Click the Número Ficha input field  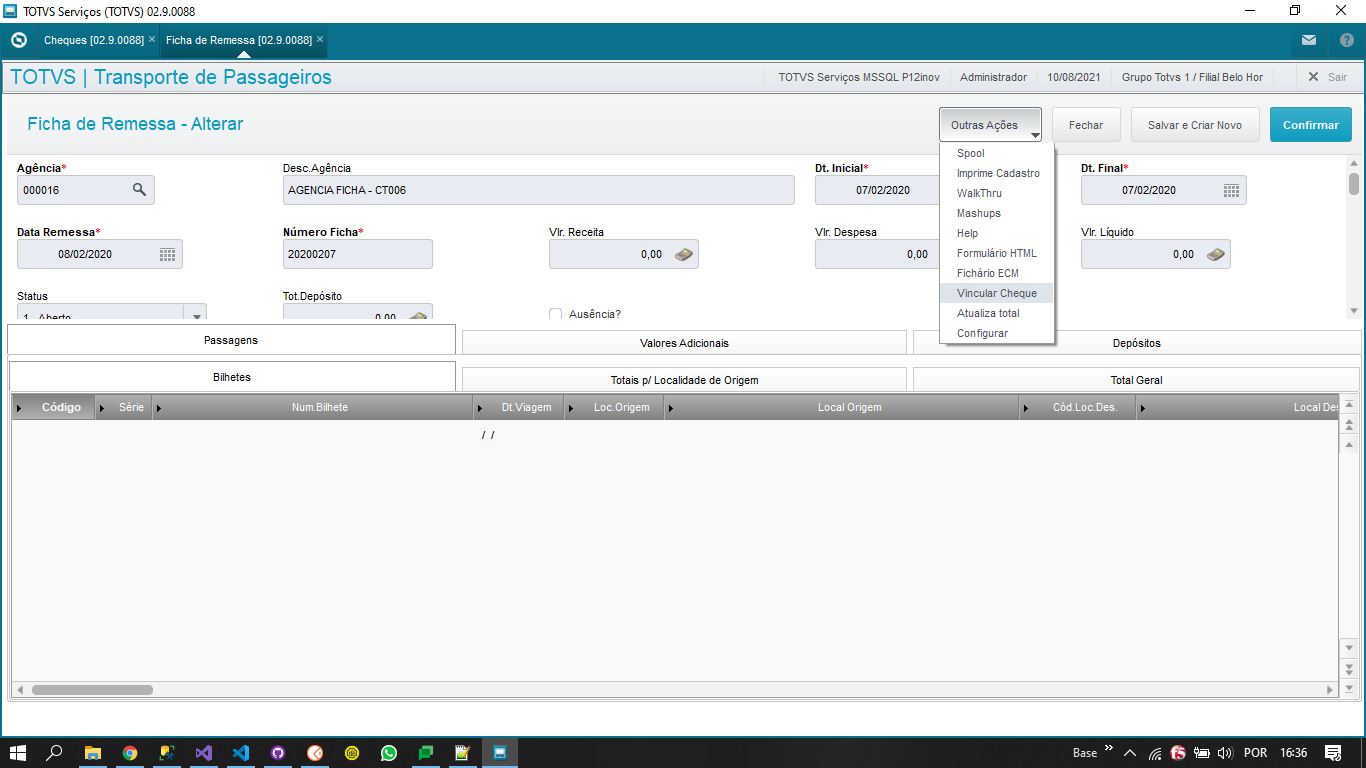[358, 254]
